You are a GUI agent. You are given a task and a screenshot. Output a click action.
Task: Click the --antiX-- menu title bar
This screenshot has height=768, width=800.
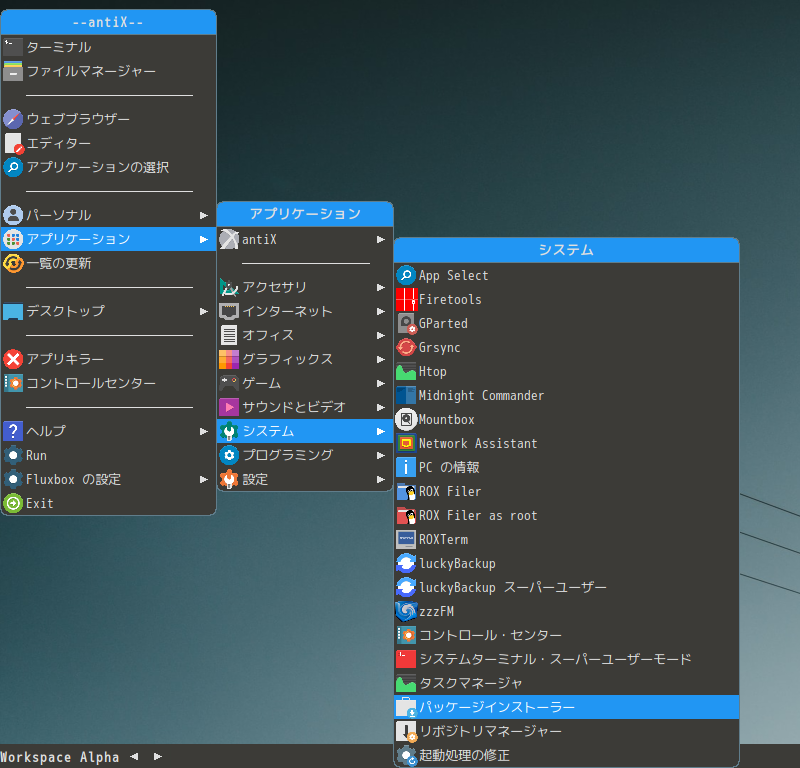(x=109, y=22)
